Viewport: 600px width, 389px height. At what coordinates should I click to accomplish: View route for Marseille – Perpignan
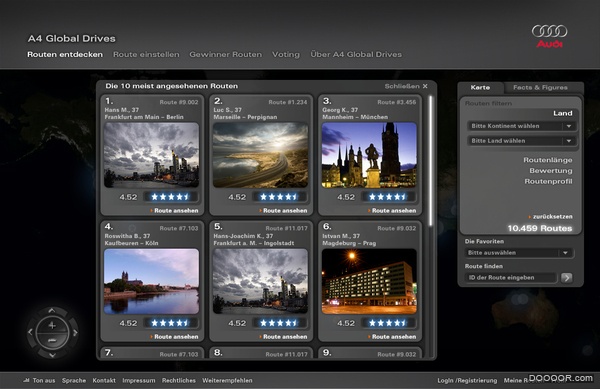[283, 211]
